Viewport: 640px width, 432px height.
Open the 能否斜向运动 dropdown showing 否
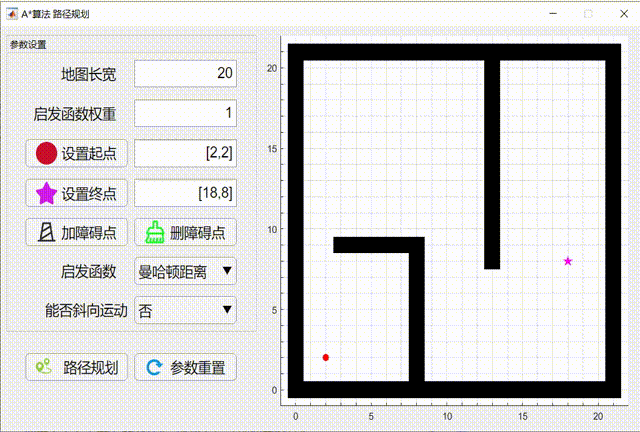pyautogui.click(x=185, y=310)
